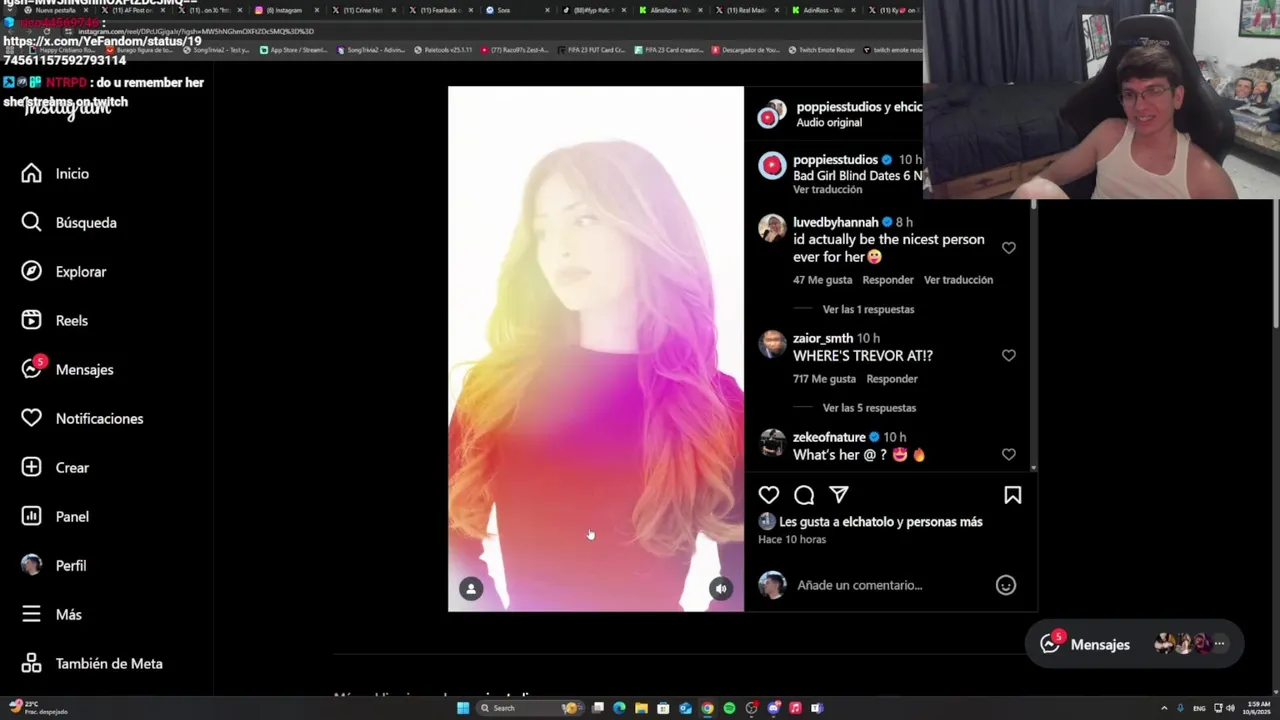Viewport: 1280px width, 720px height.
Task: Open FIFA 23 Card creator bookmark
Action: (669, 50)
